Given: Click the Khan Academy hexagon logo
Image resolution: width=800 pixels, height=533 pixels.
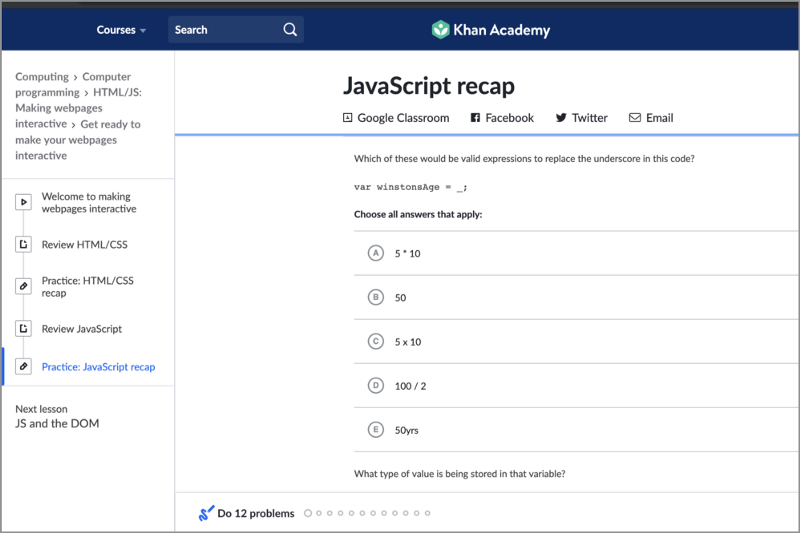Looking at the screenshot, I should [440, 30].
